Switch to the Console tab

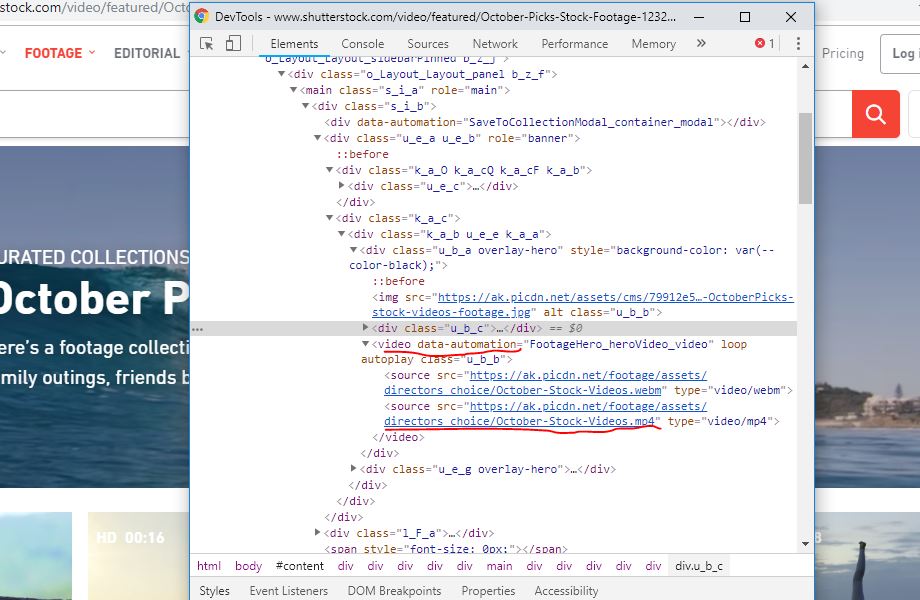click(x=363, y=44)
